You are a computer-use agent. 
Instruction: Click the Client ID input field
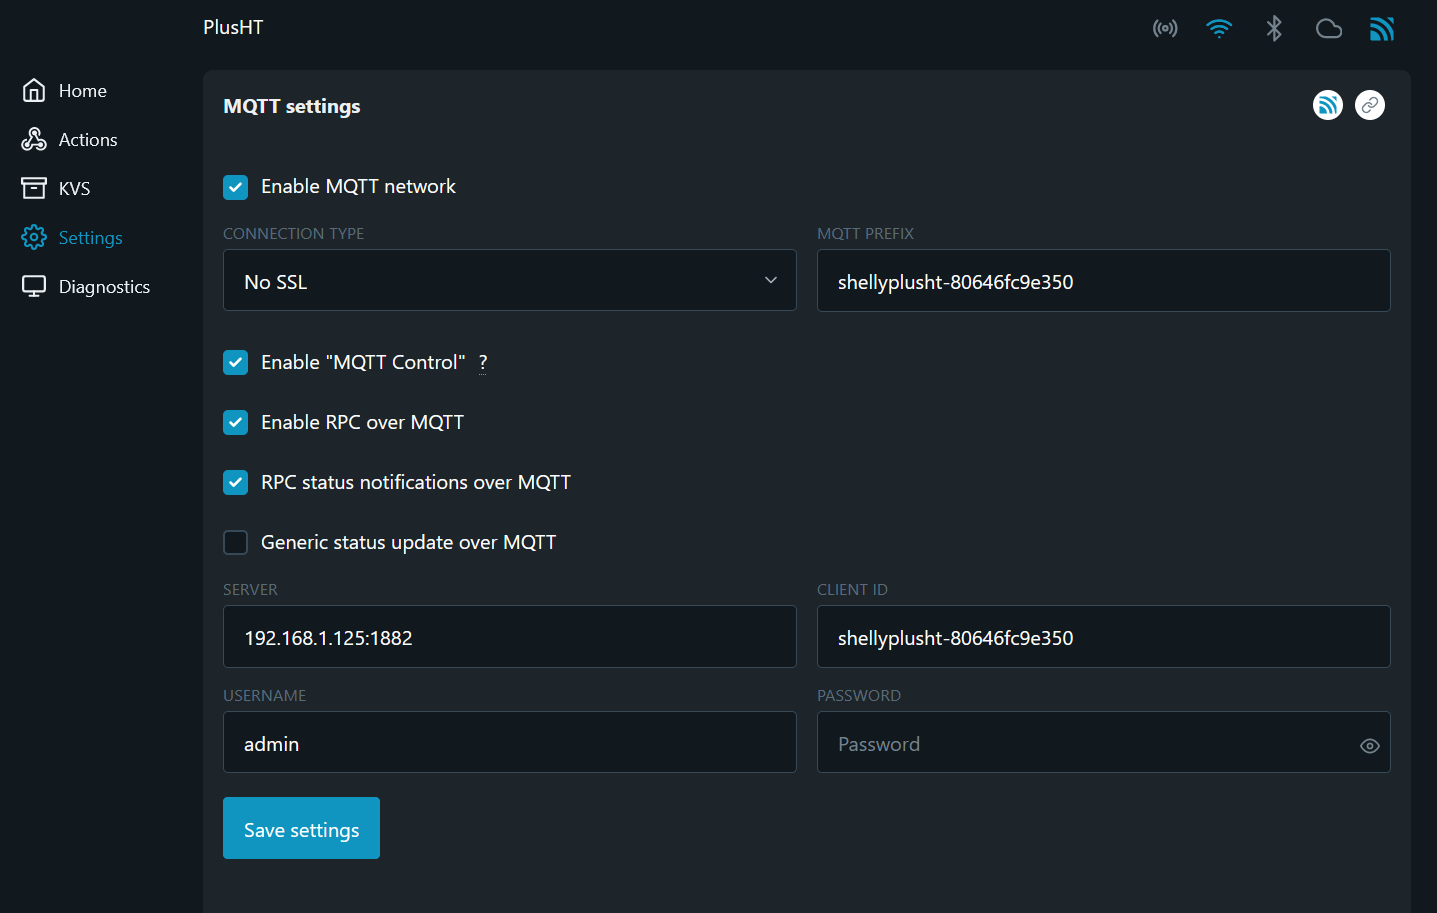1104,636
